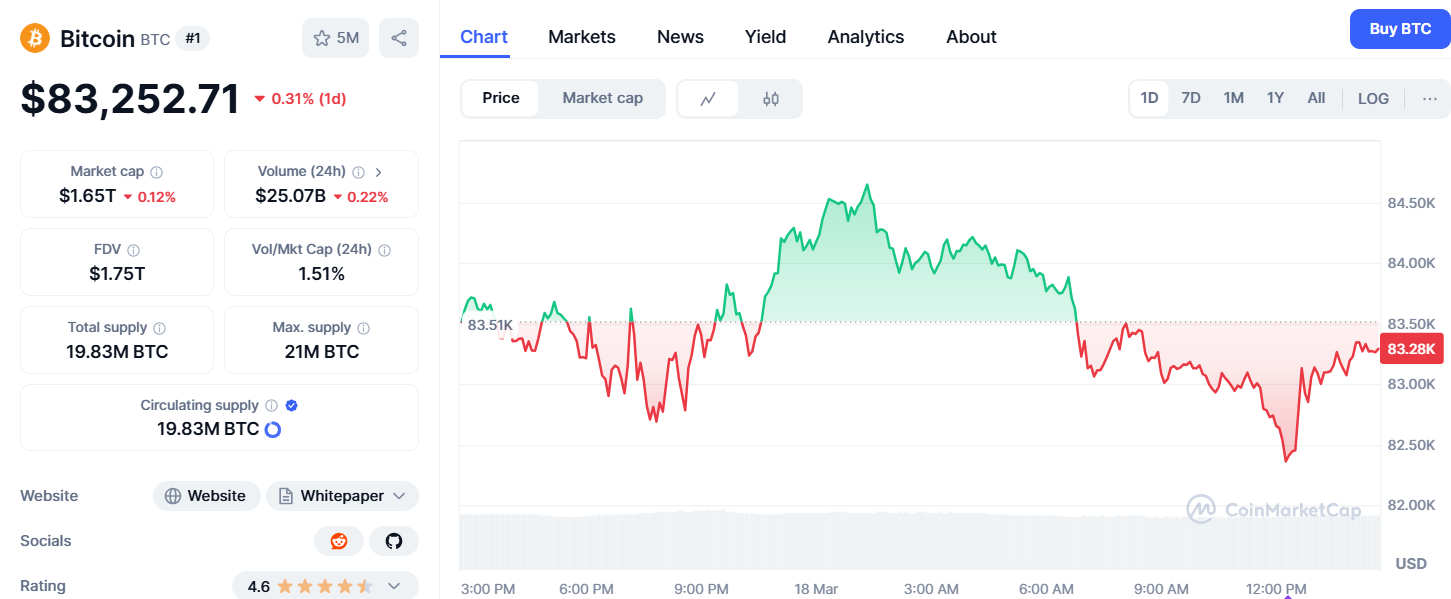Open Bitcoin GitHub social link
The width and height of the screenshot is (1451, 599).
[x=394, y=541]
